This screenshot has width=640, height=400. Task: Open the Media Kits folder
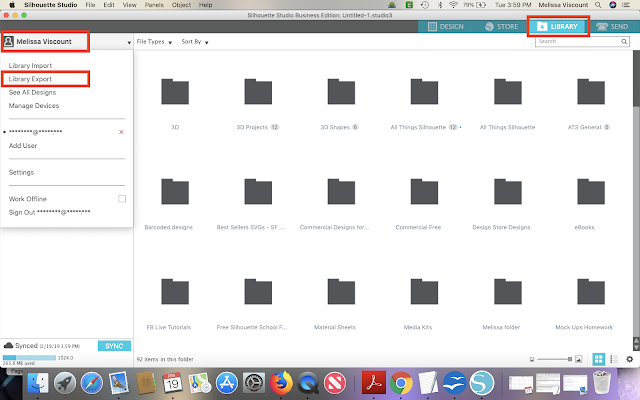coord(424,291)
